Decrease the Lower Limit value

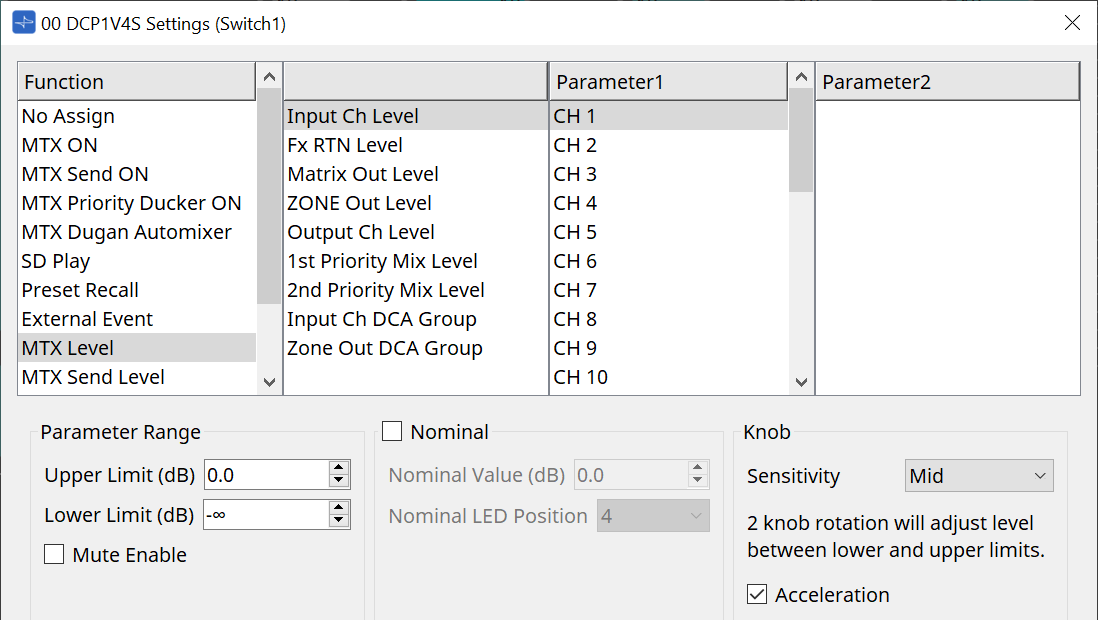pyautogui.click(x=339, y=521)
